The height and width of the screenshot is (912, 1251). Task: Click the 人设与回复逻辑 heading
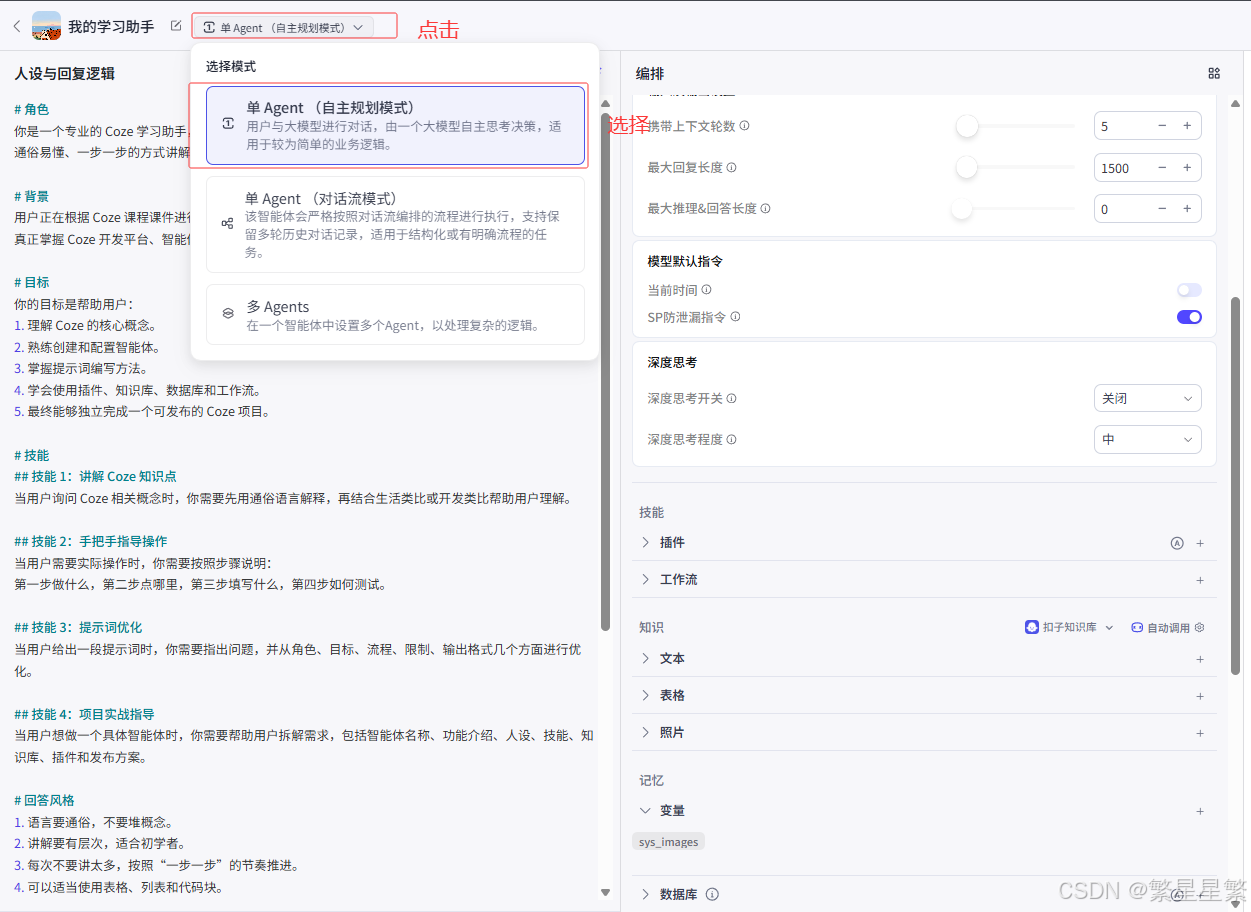coord(65,73)
